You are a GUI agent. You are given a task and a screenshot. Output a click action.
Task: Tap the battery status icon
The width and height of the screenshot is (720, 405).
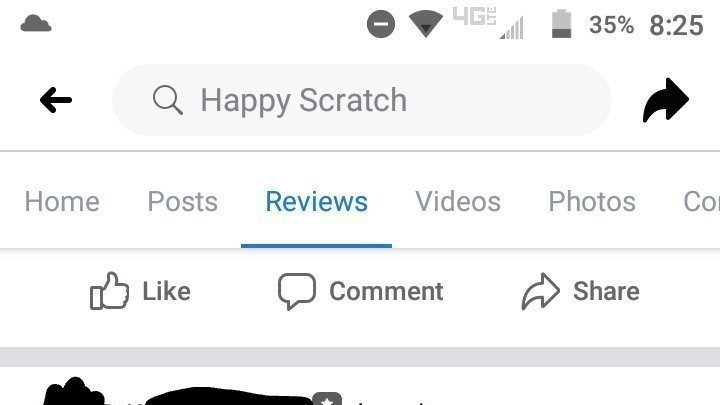pyautogui.click(x=561, y=24)
